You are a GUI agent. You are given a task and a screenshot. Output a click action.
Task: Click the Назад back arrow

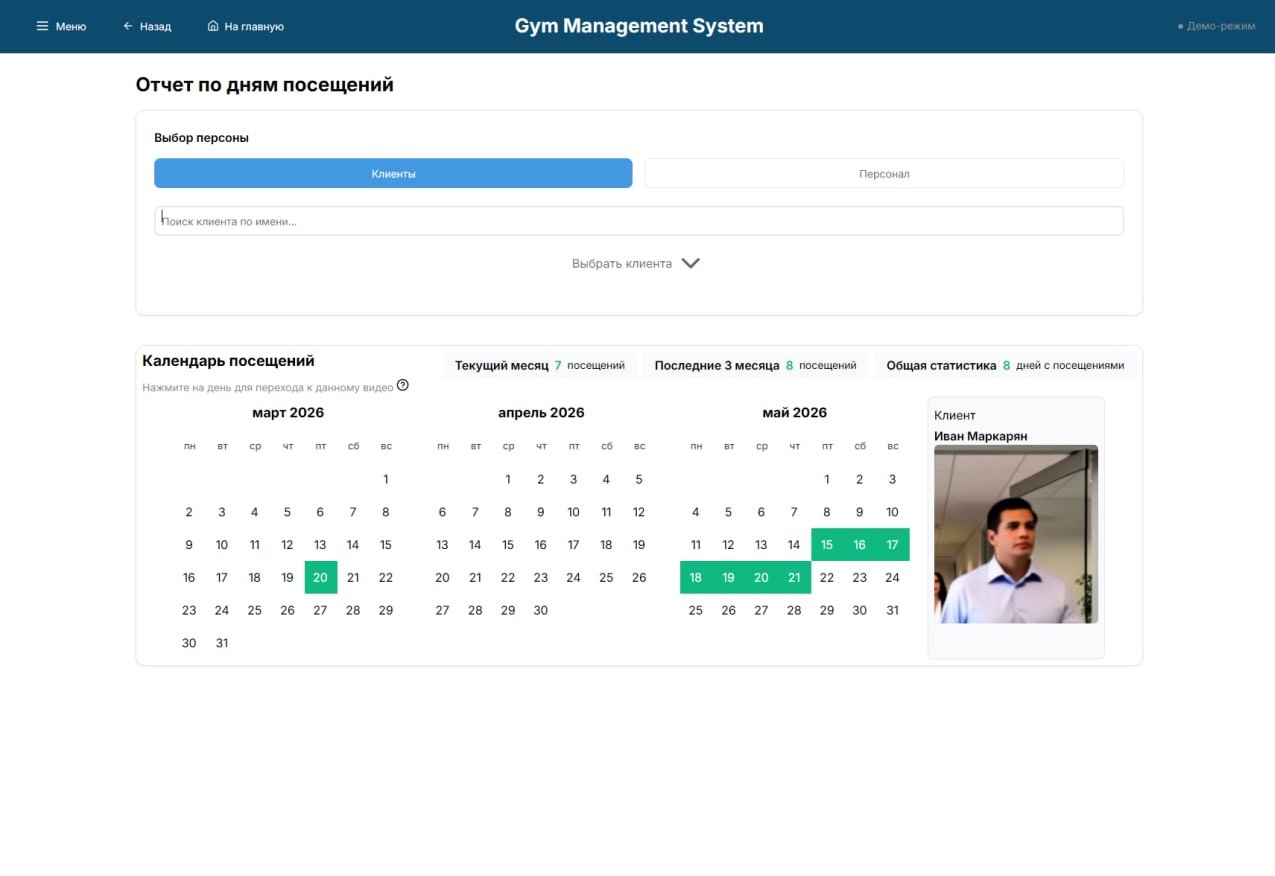coord(128,26)
